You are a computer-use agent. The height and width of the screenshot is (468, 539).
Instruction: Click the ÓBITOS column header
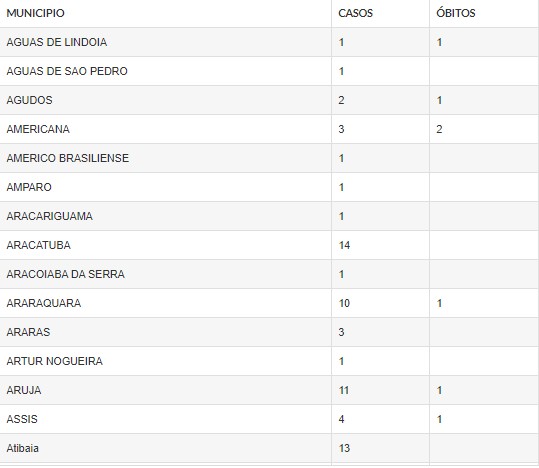(456, 13)
